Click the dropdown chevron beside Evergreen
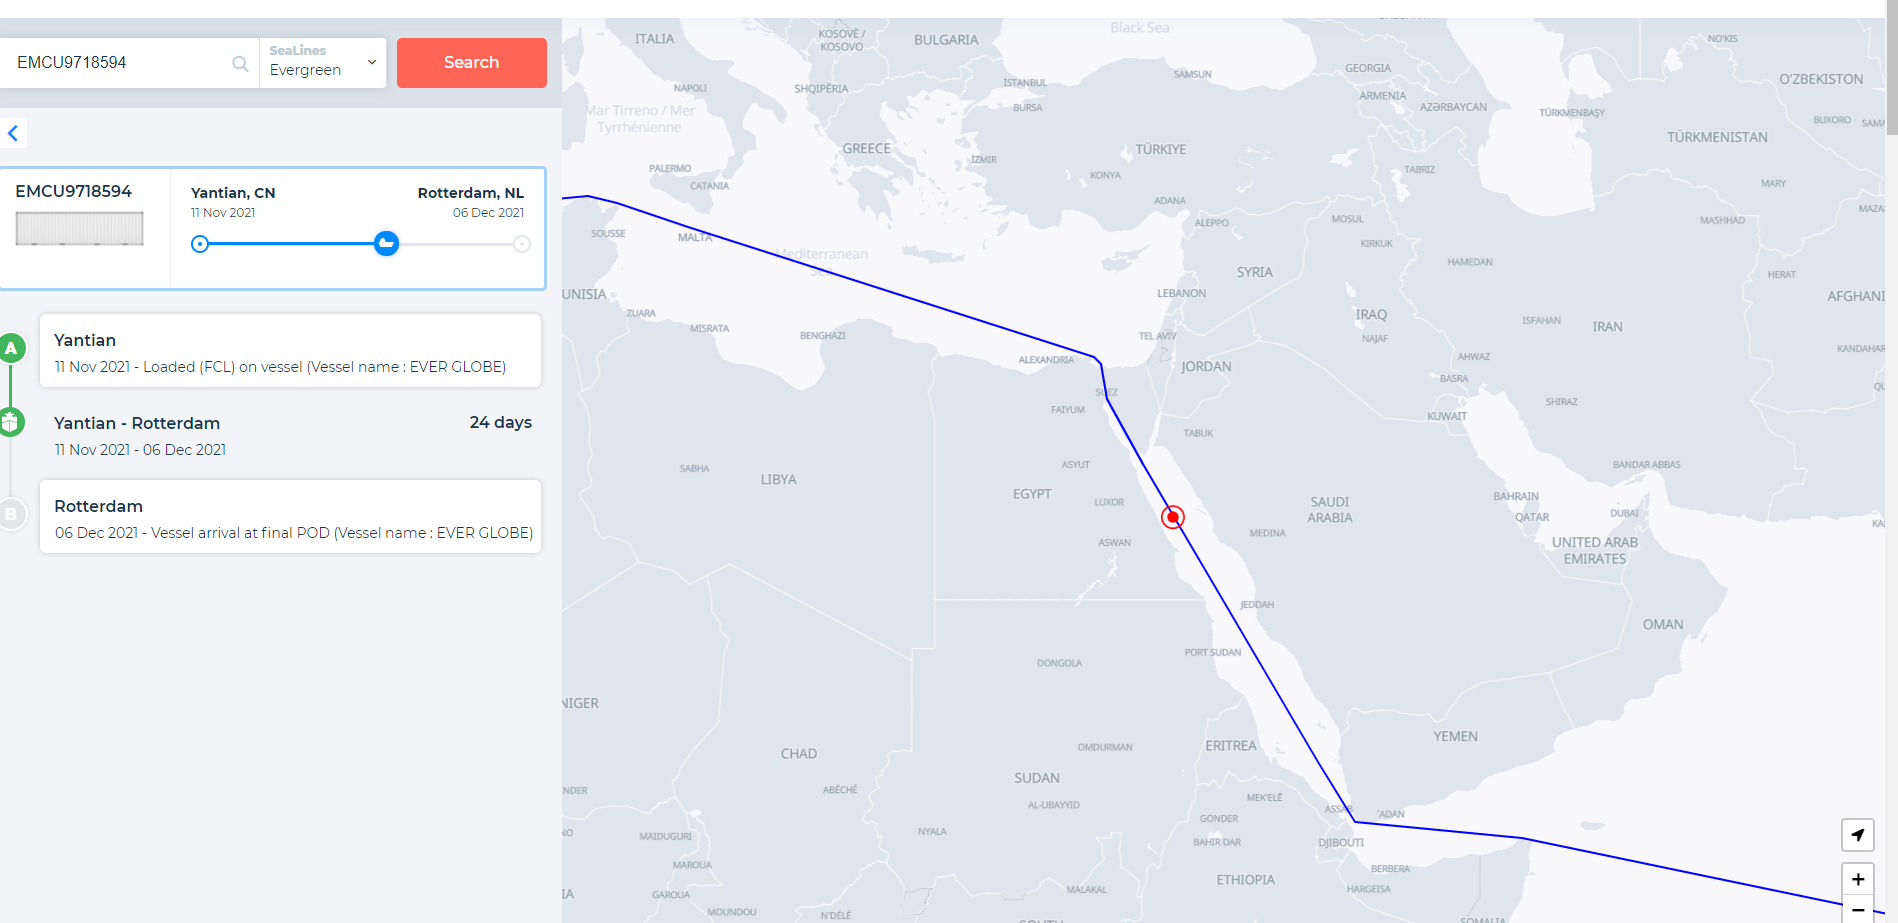 coord(372,62)
